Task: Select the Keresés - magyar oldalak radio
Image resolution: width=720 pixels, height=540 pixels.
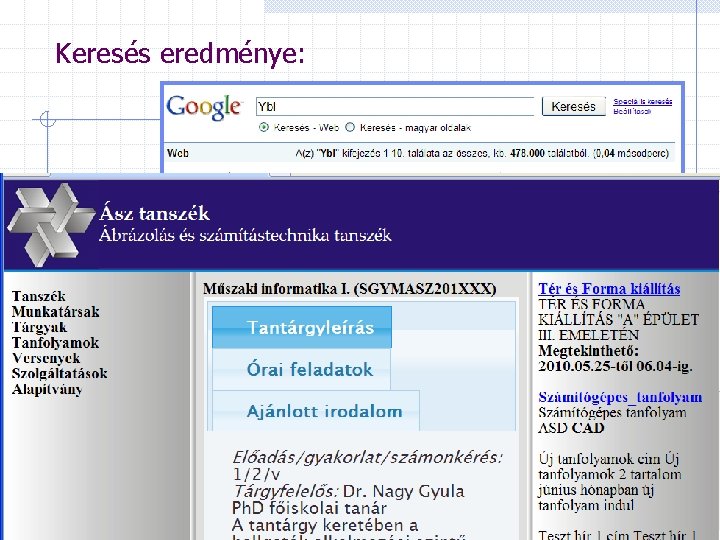Action: 350,127
